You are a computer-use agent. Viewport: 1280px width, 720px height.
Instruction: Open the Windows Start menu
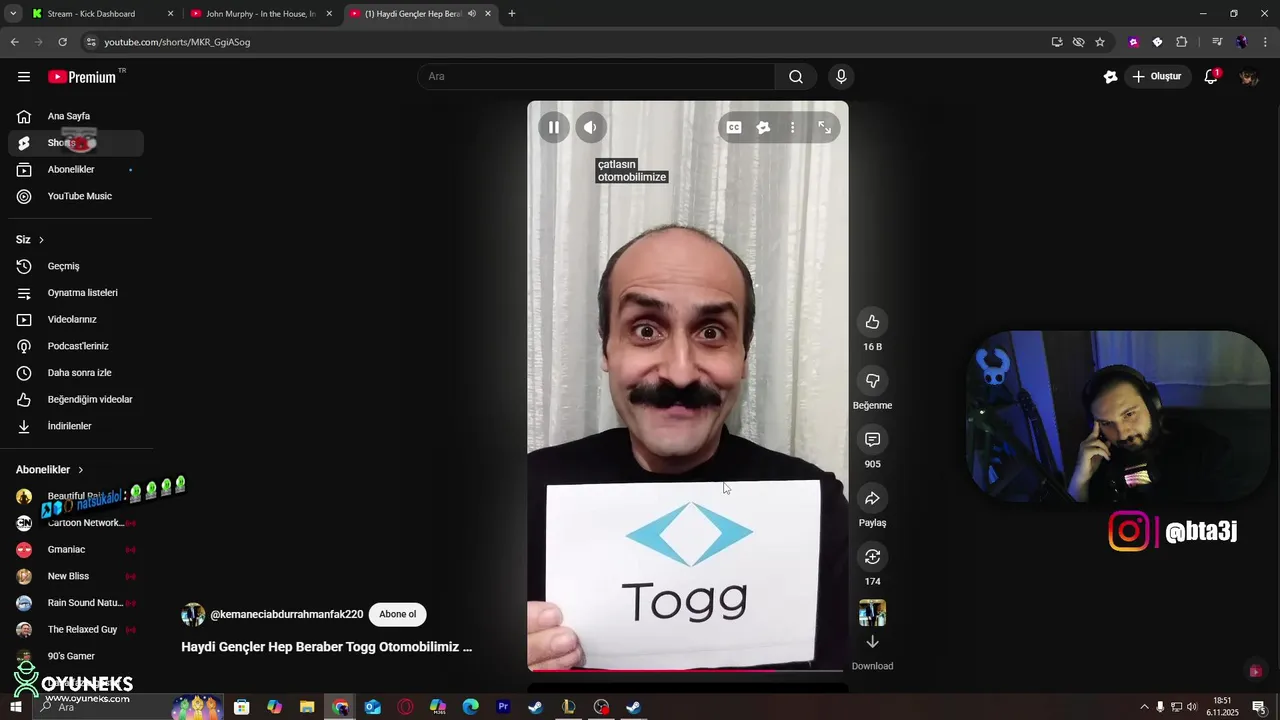coord(15,707)
